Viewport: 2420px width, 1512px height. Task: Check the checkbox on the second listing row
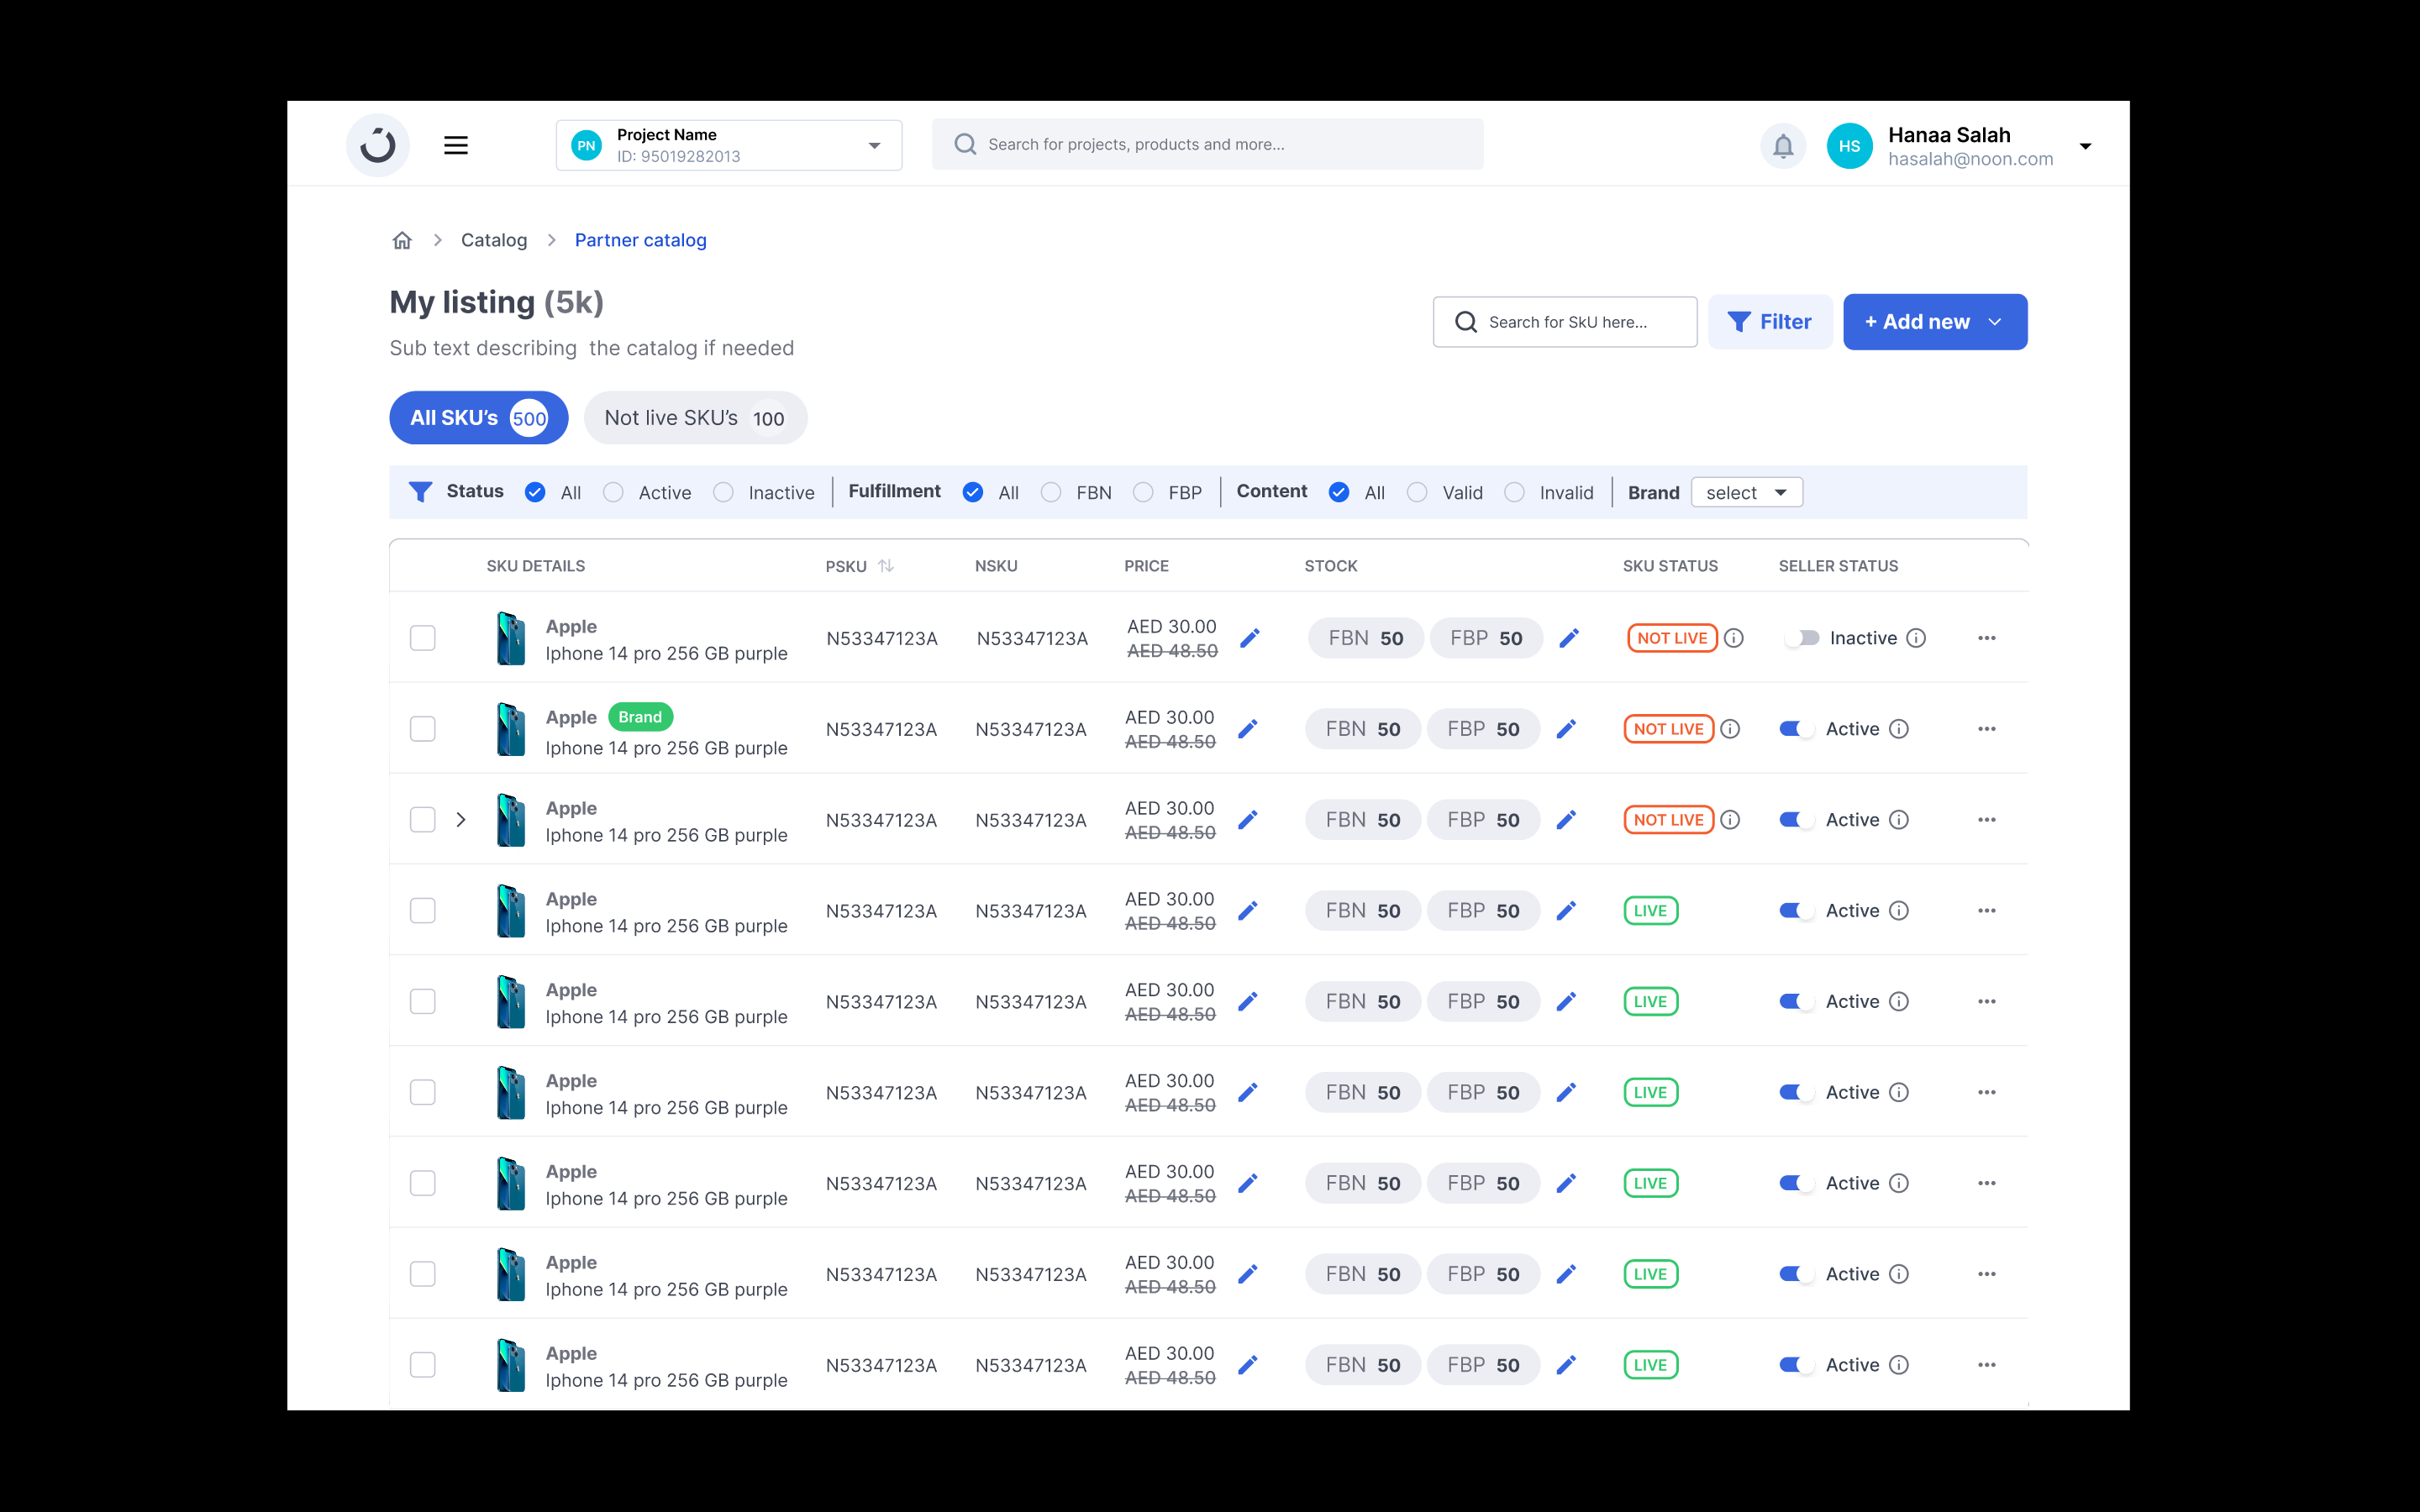click(x=423, y=728)
